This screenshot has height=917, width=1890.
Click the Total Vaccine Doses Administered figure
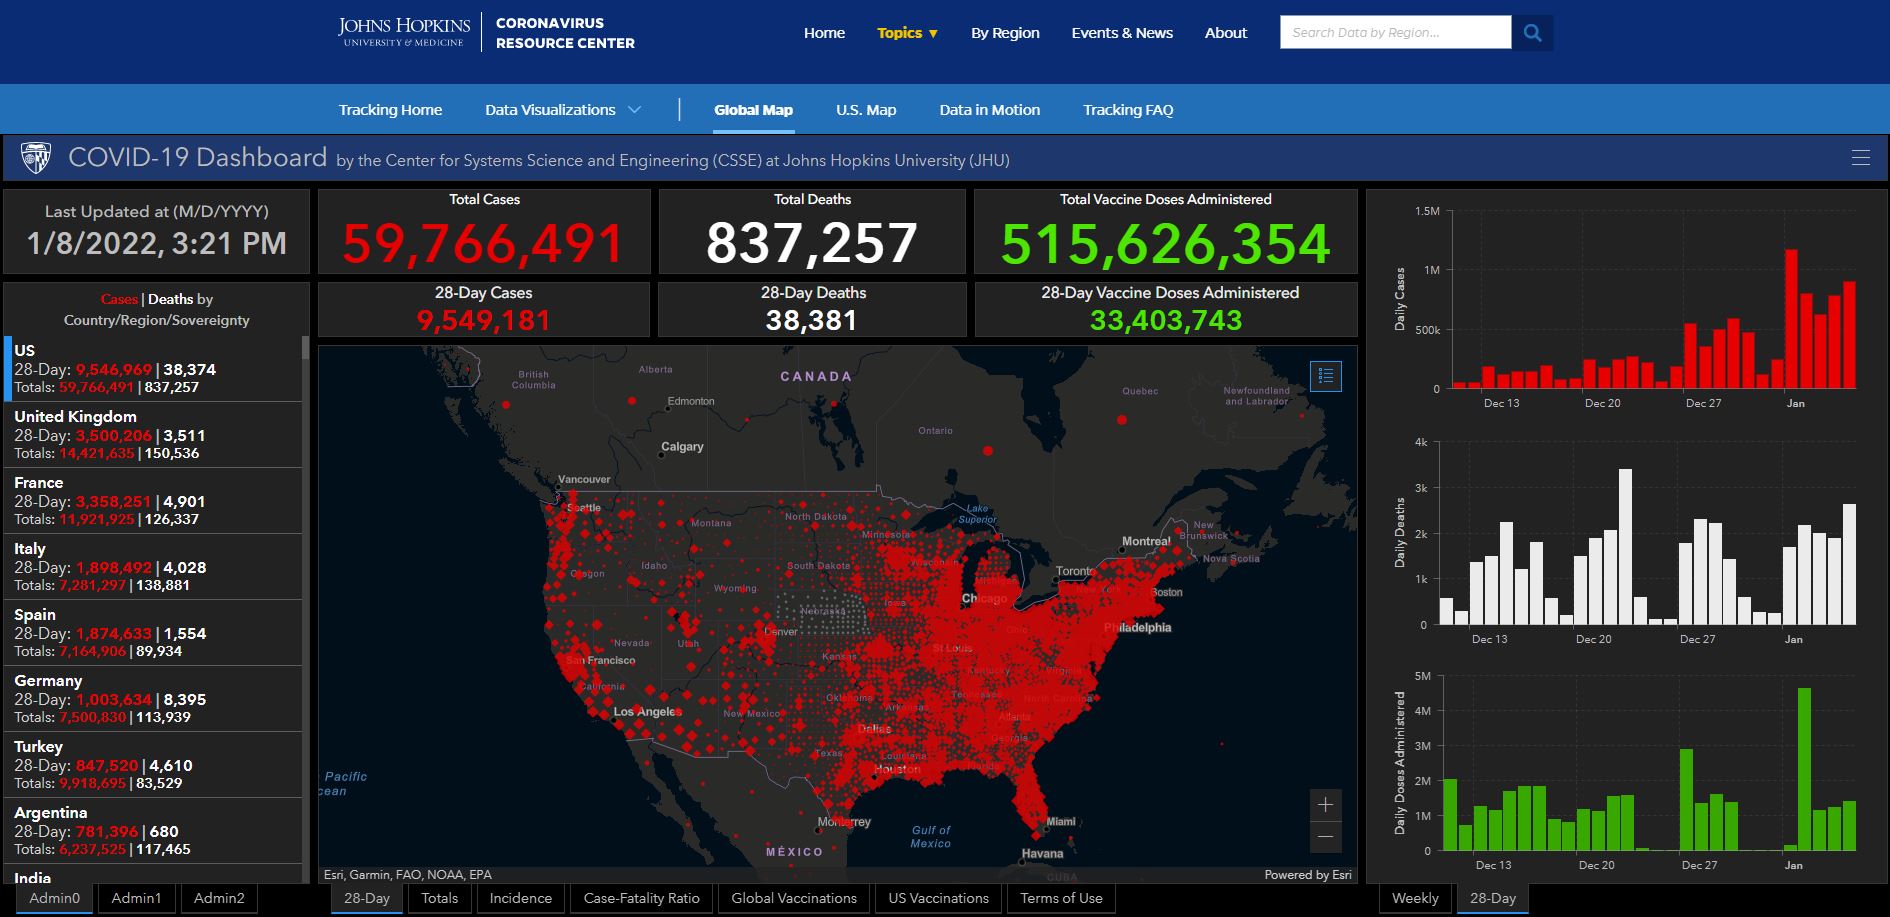coord(1166,244)
